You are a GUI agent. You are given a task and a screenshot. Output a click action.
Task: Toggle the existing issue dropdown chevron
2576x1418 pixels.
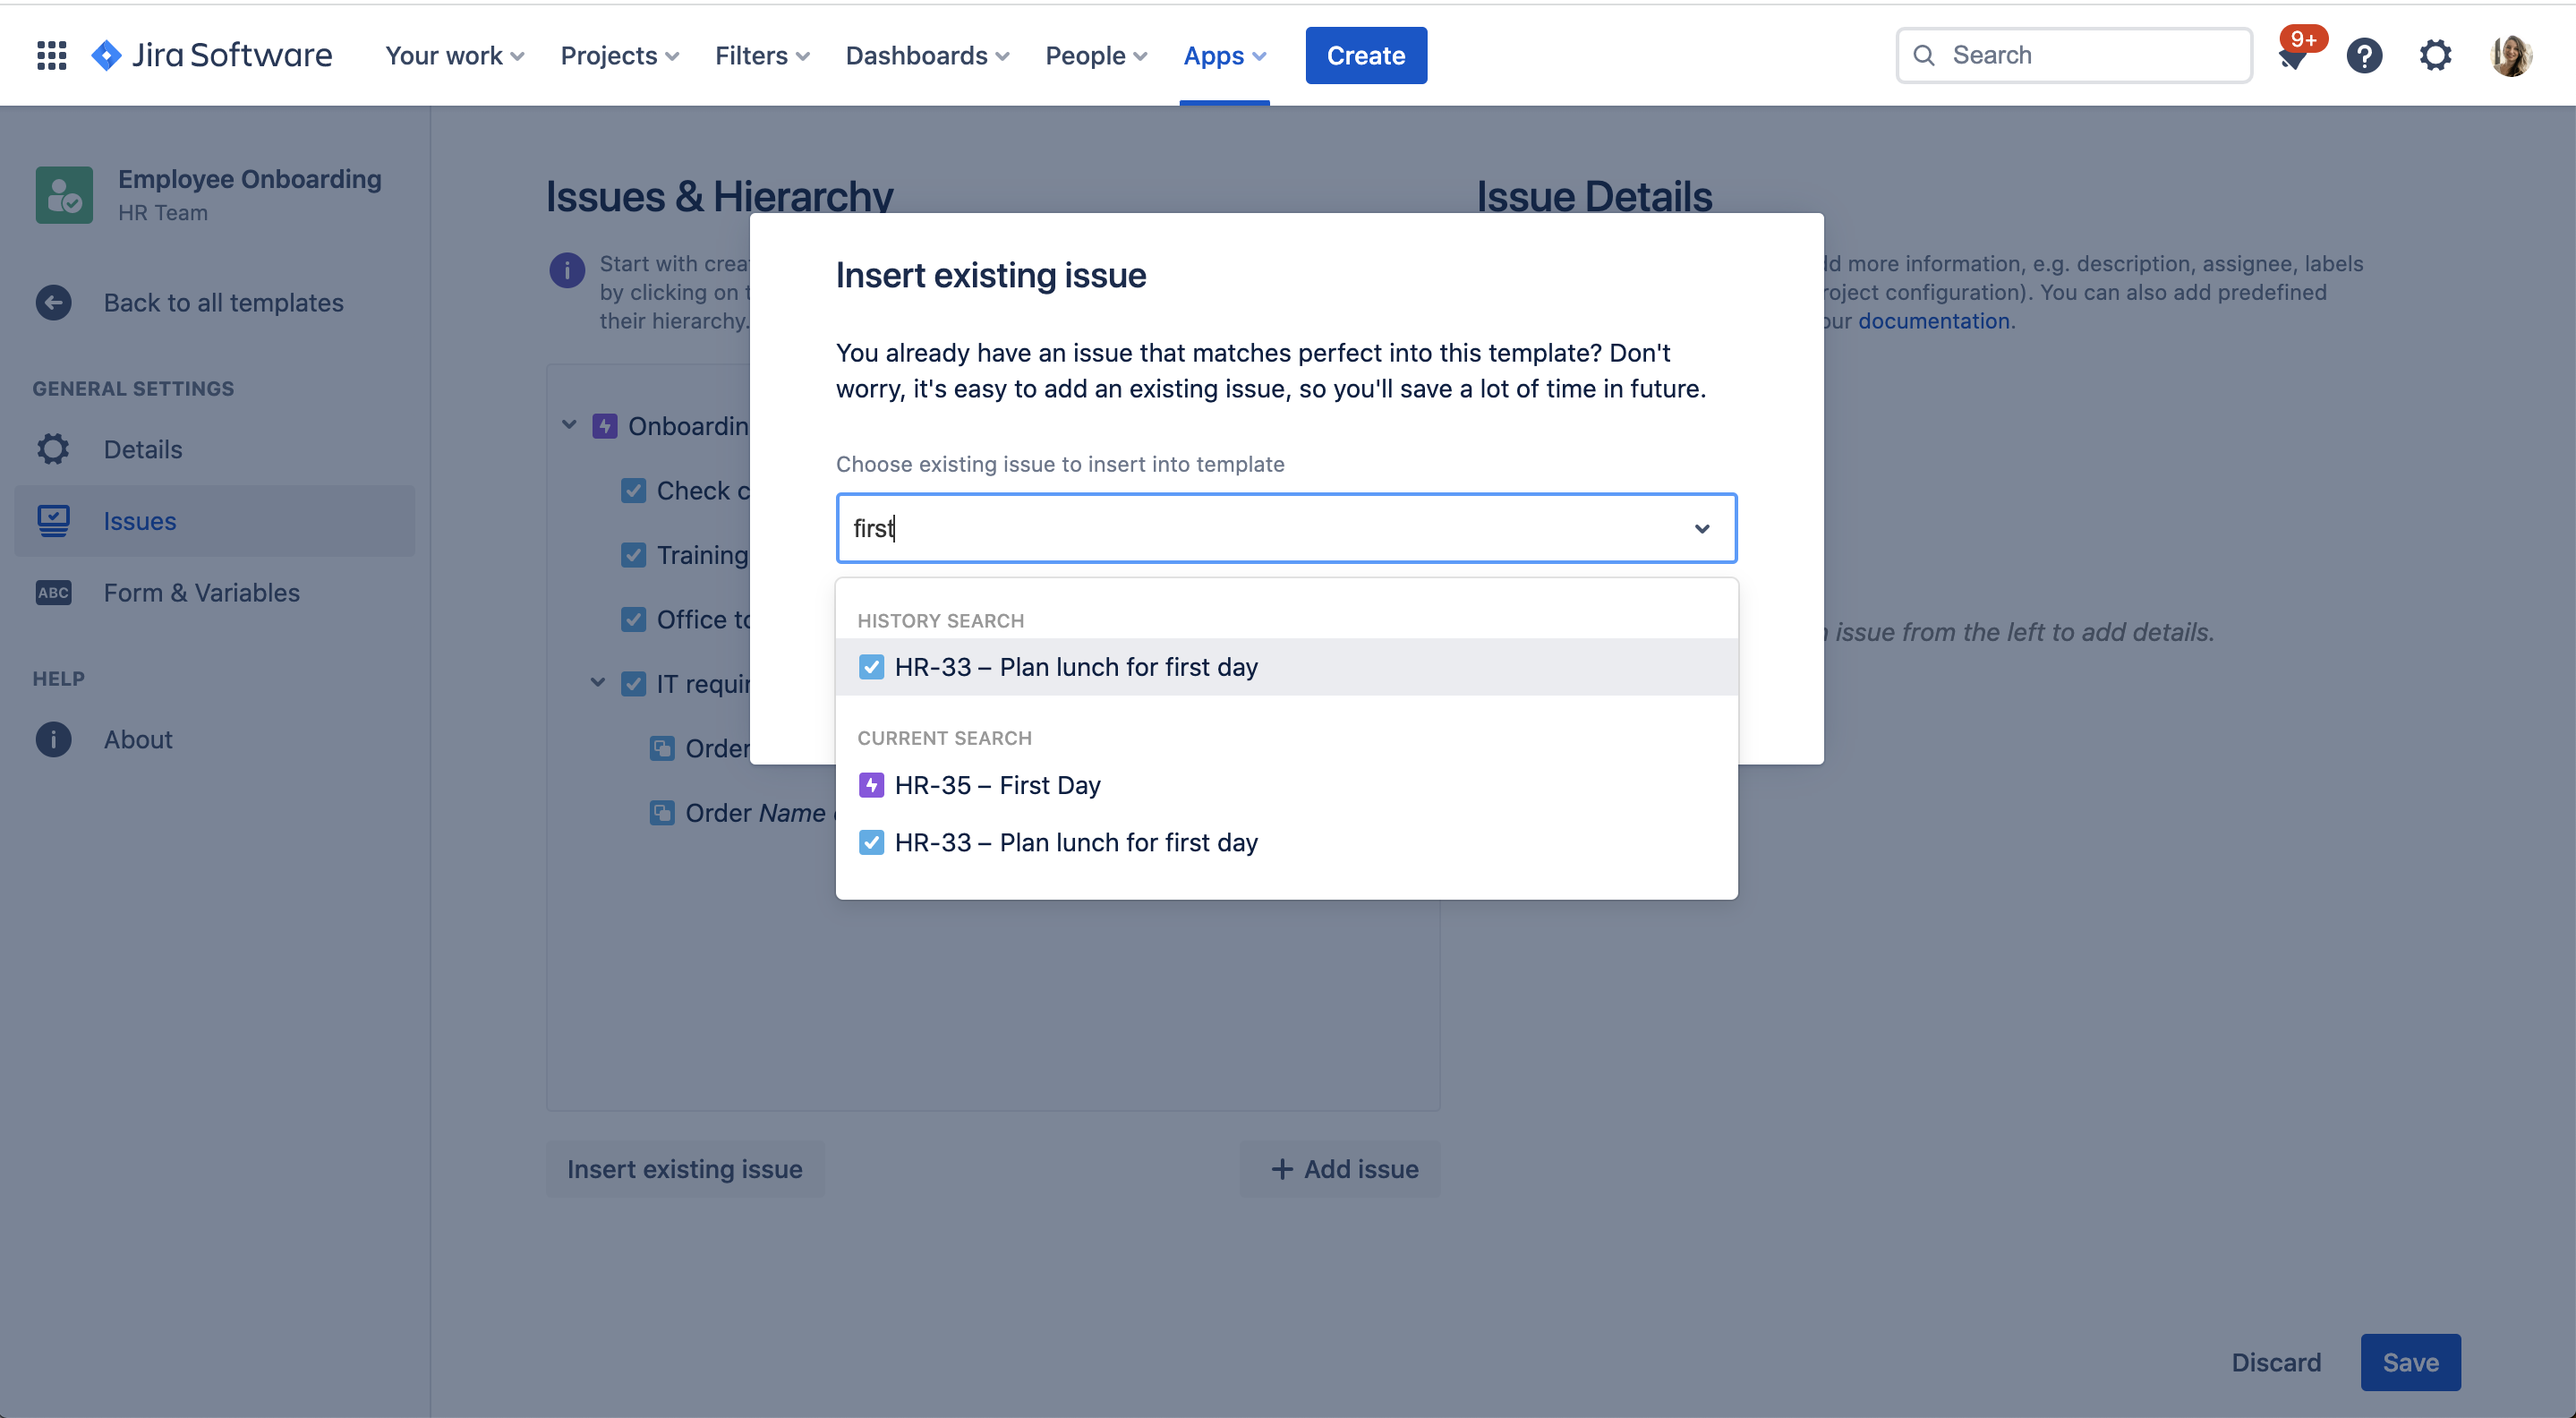click(1702, 528)
